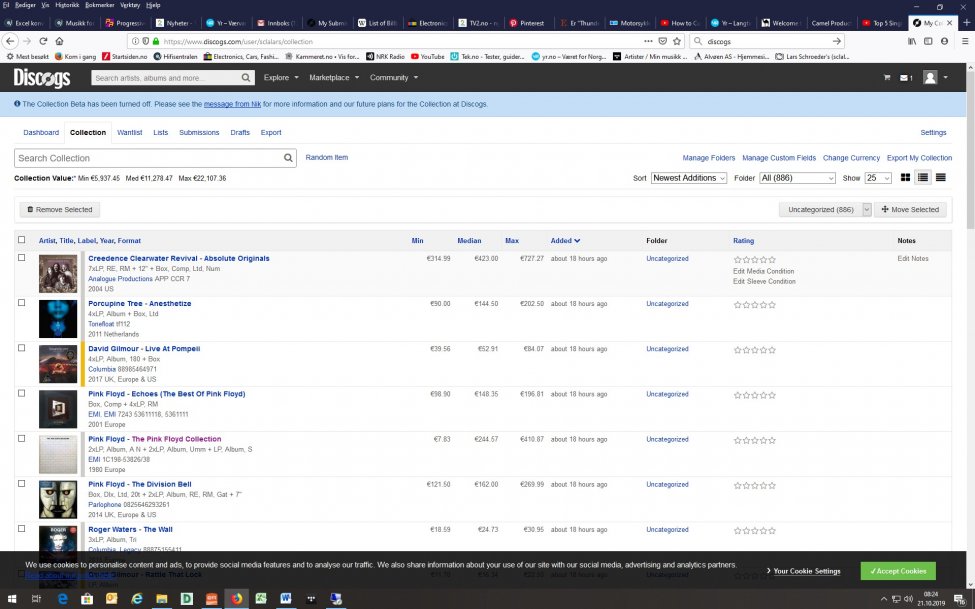This screenshot has height=609, width=975.
Task: Open the Firefox library icon
Action: 912,41
